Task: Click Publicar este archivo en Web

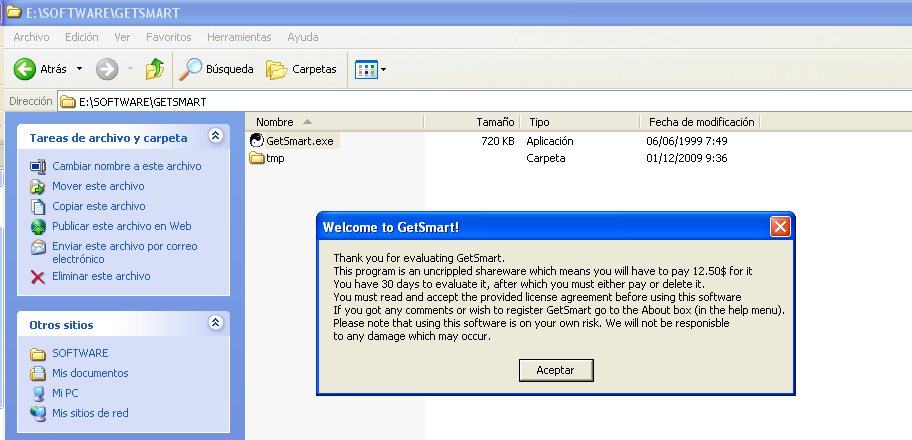Action: tap(122, 226)
